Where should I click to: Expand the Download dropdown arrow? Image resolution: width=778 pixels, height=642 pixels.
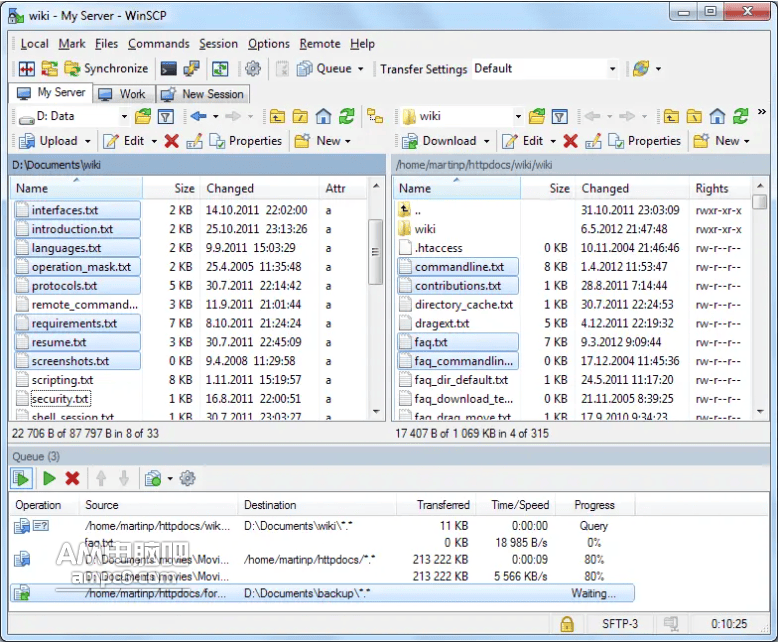point(487,141)
